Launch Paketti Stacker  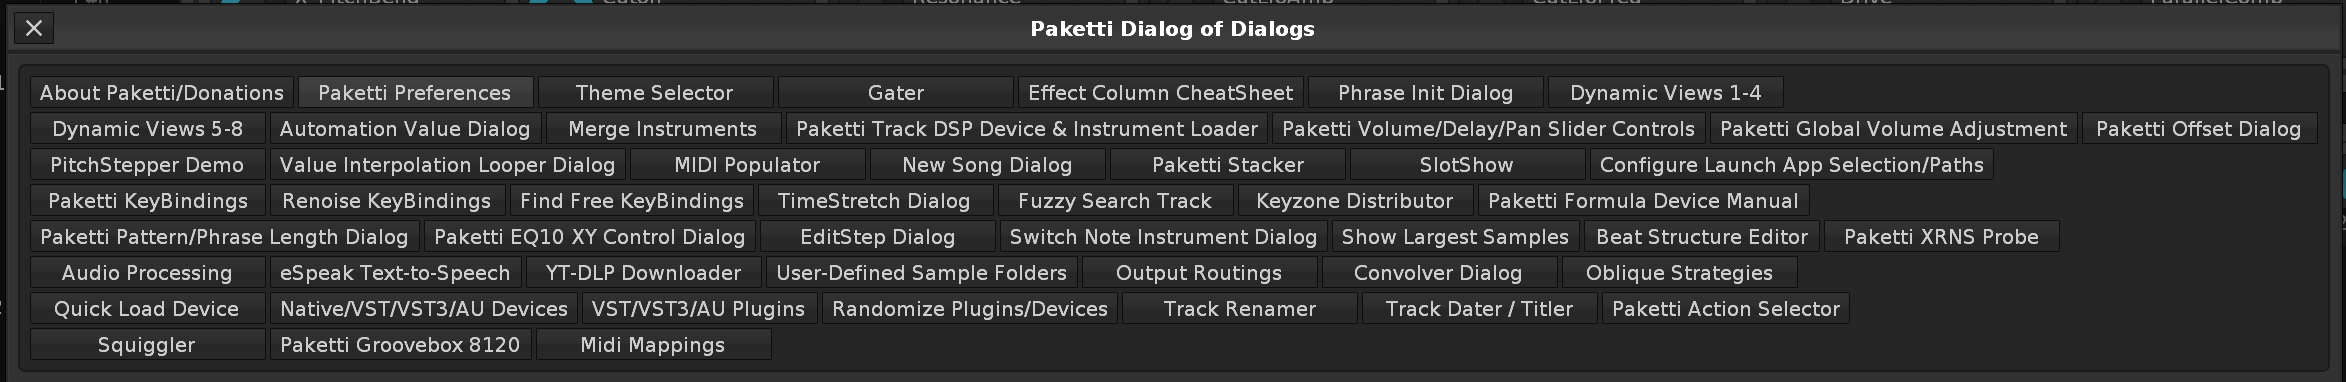tap(1228, 165)
